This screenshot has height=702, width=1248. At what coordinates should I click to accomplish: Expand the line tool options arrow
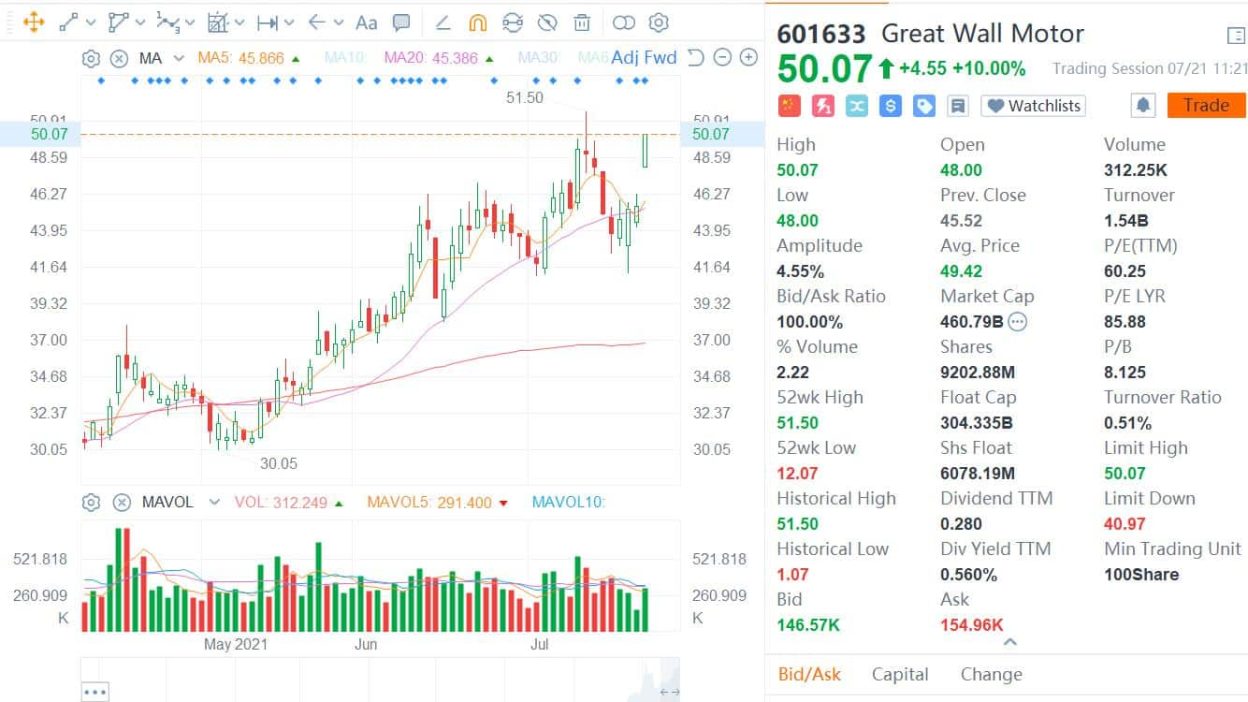pos(91,22)
